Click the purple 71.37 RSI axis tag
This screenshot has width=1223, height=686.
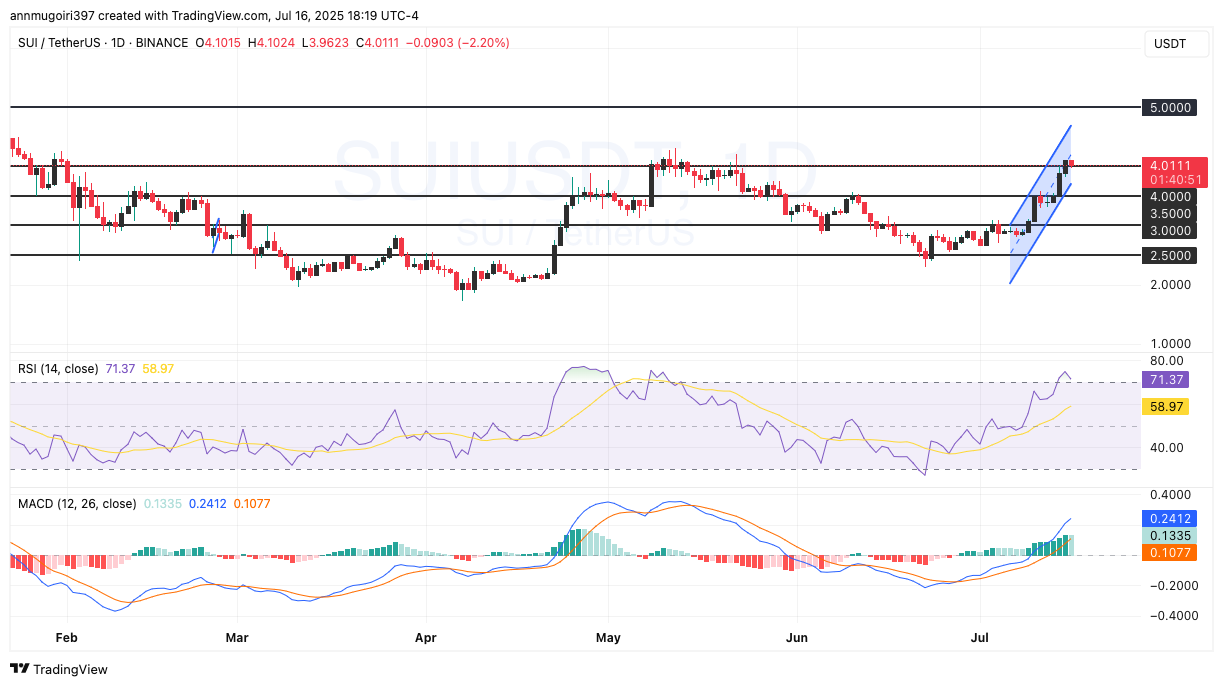click(1165, 381)
